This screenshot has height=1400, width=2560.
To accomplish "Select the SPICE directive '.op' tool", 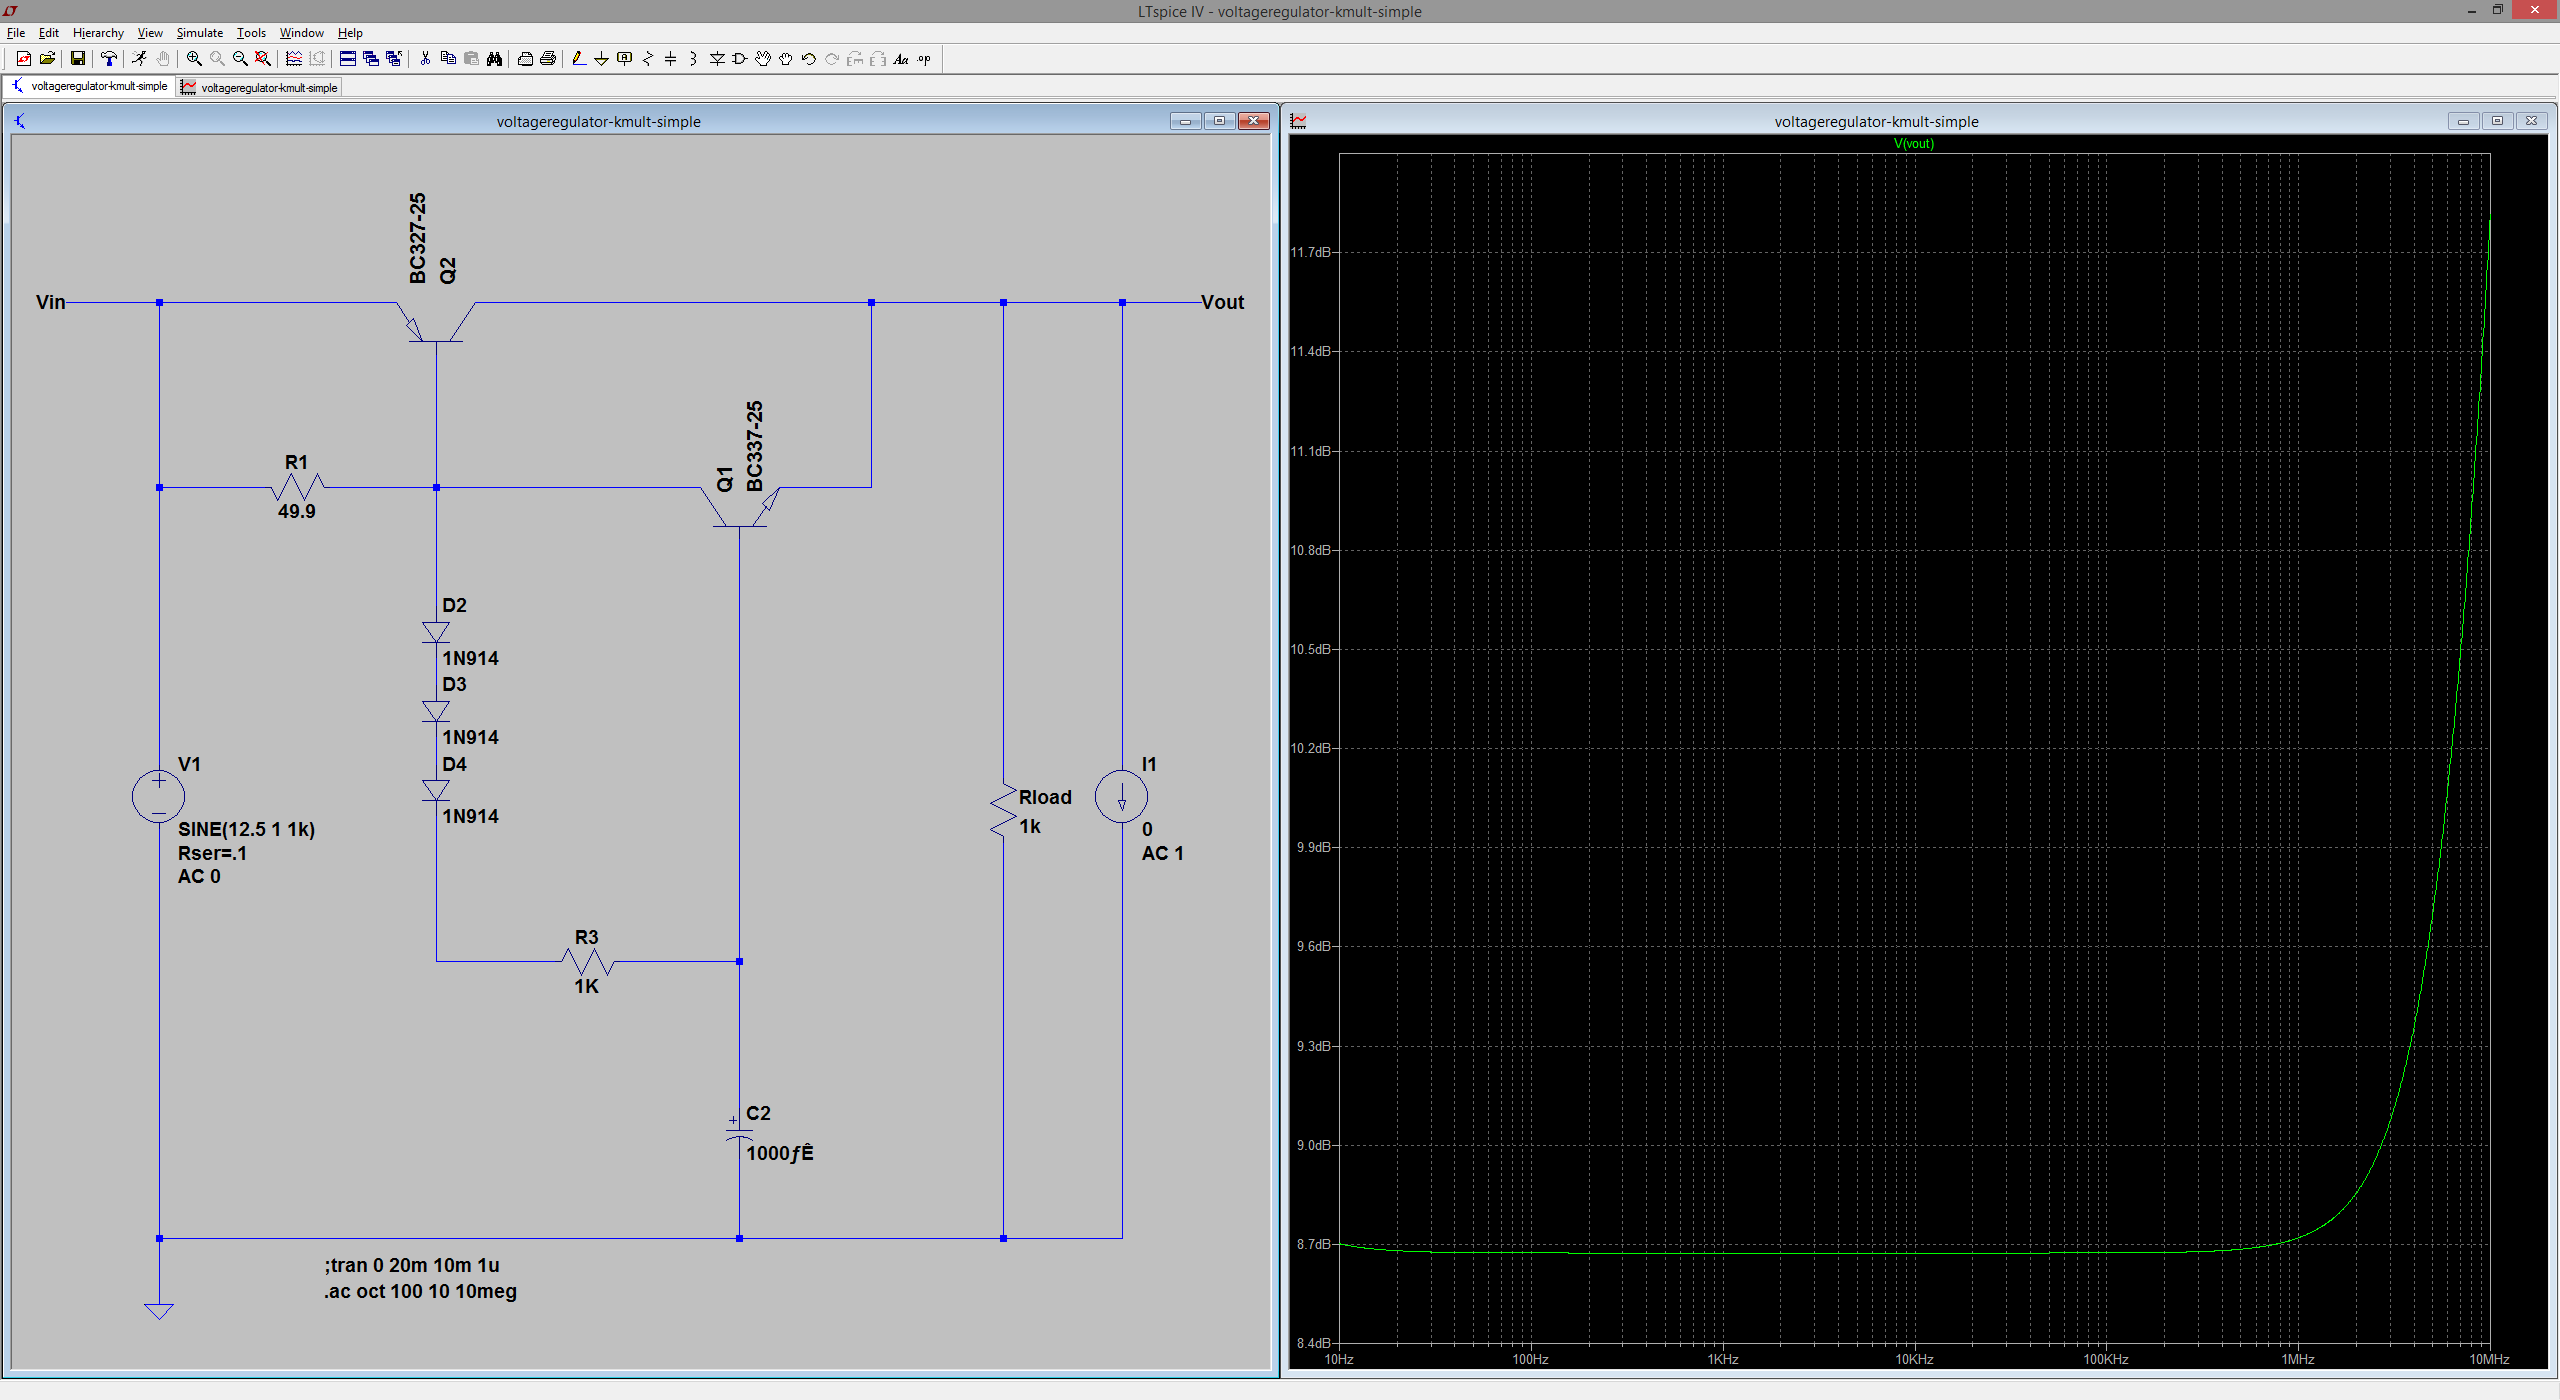I will tap(924, 59).
